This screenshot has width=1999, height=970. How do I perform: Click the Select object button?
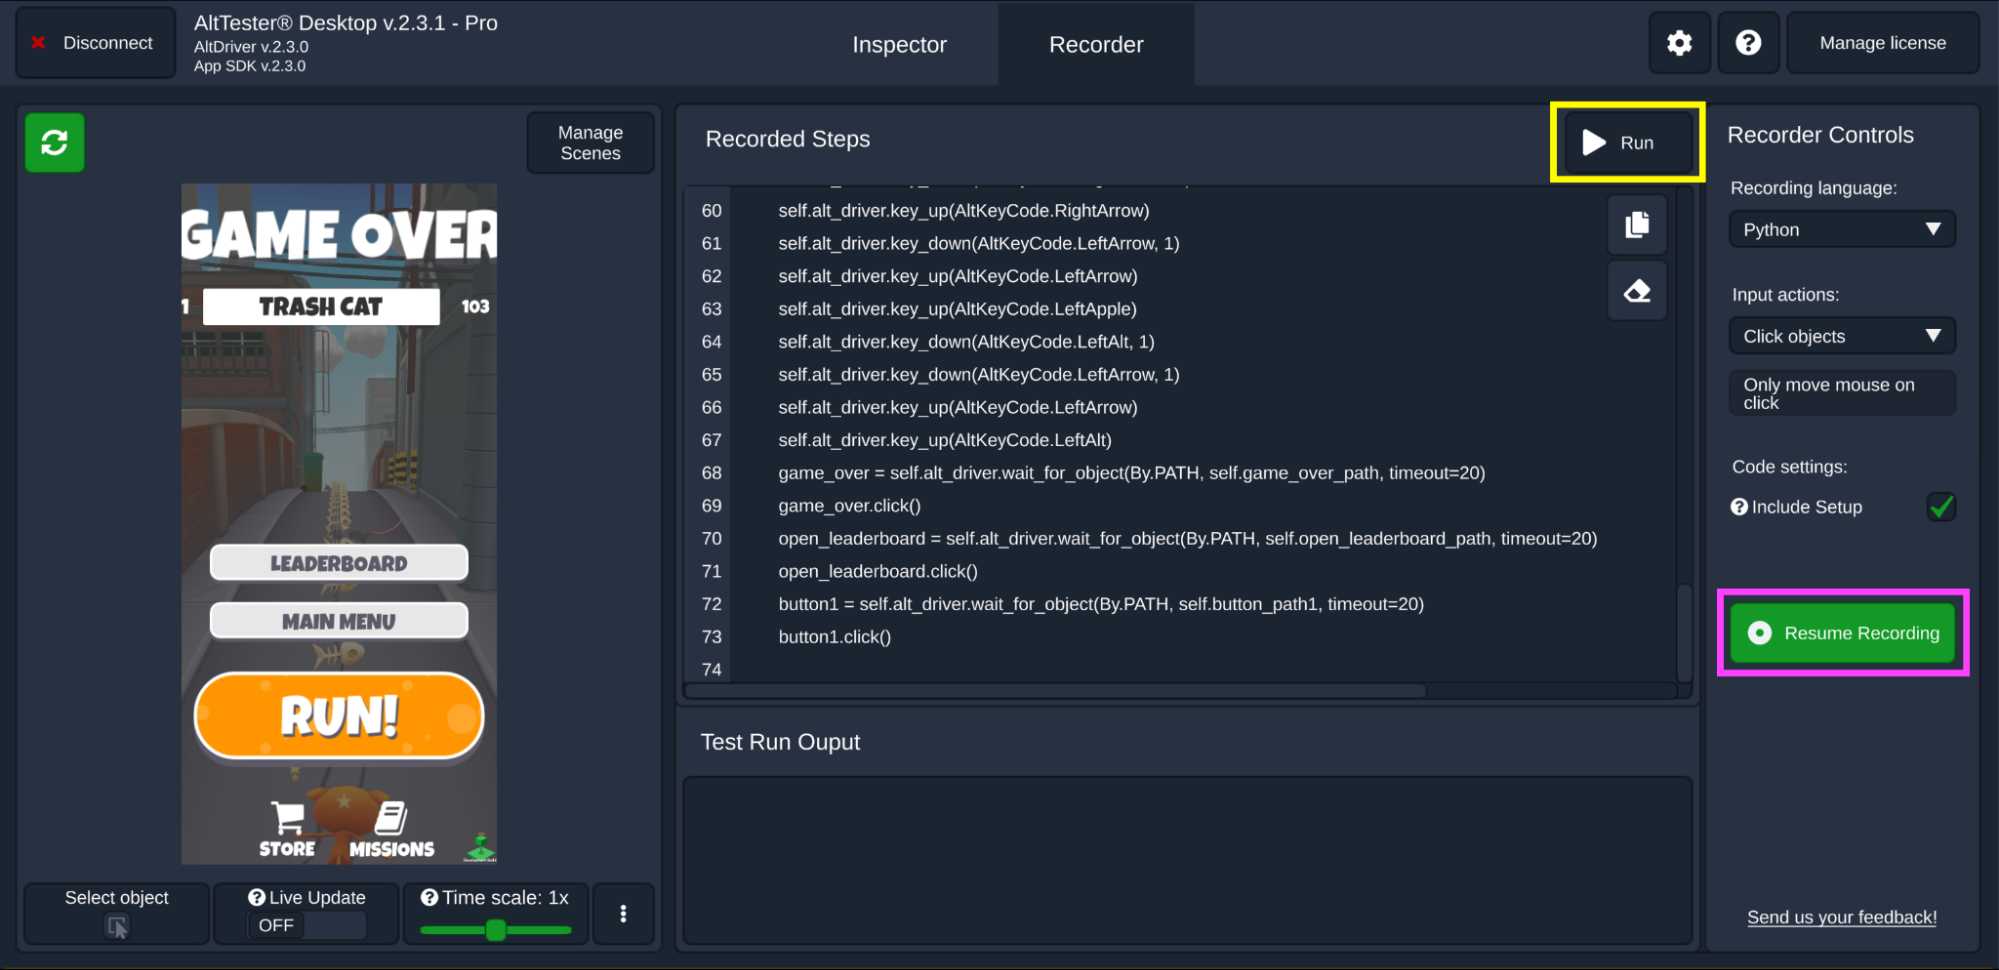[x=117, y=913]
